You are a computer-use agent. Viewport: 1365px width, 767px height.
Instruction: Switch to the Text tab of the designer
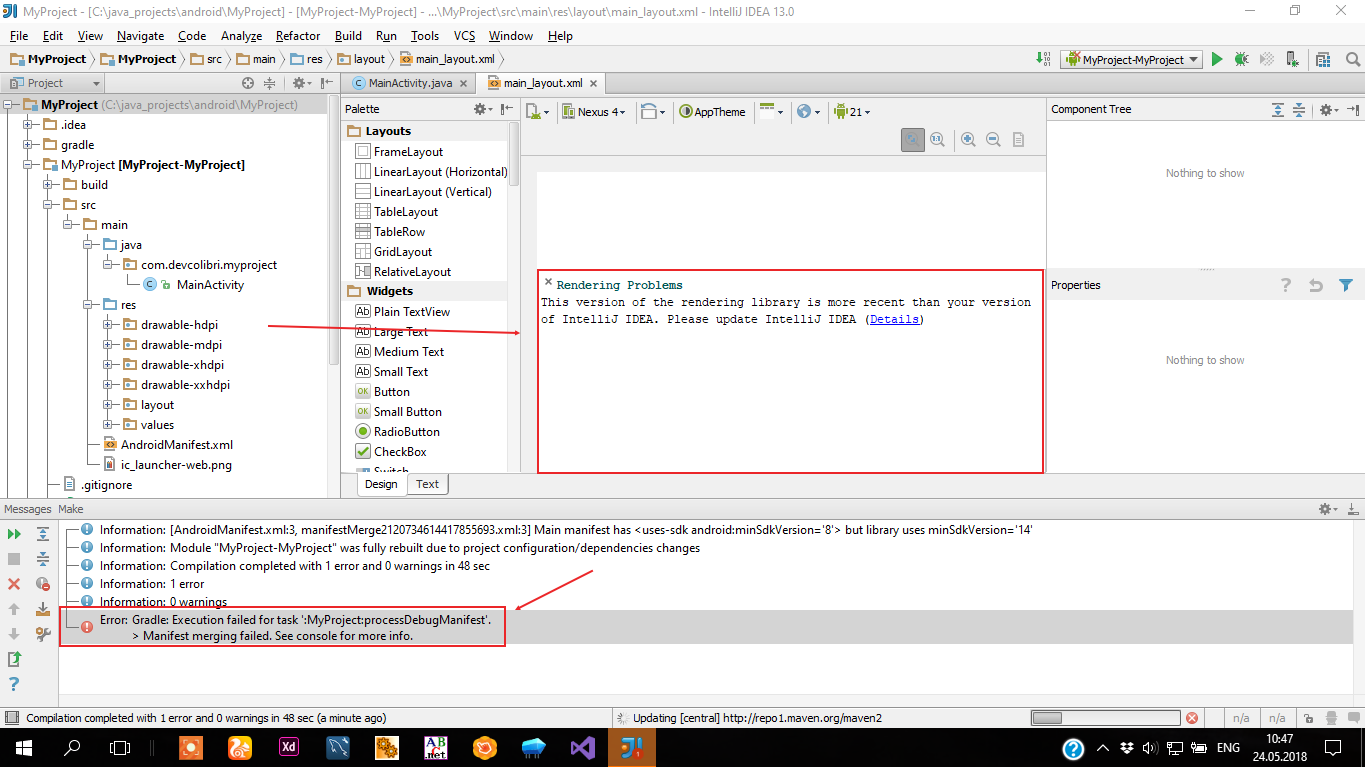(427, 484)
